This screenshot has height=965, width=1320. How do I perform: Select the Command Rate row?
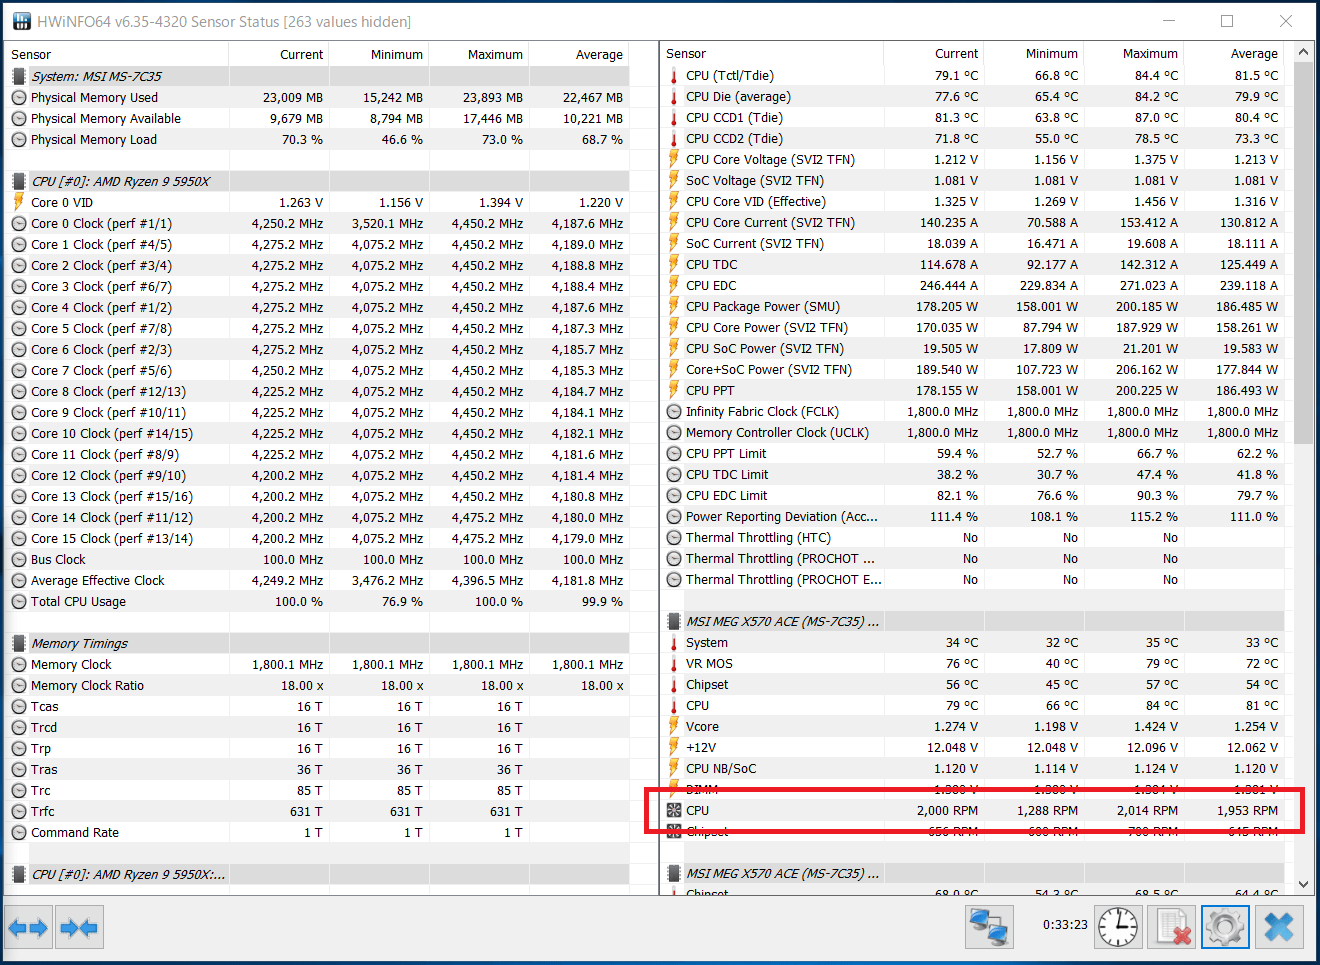(x=318, y=832)
